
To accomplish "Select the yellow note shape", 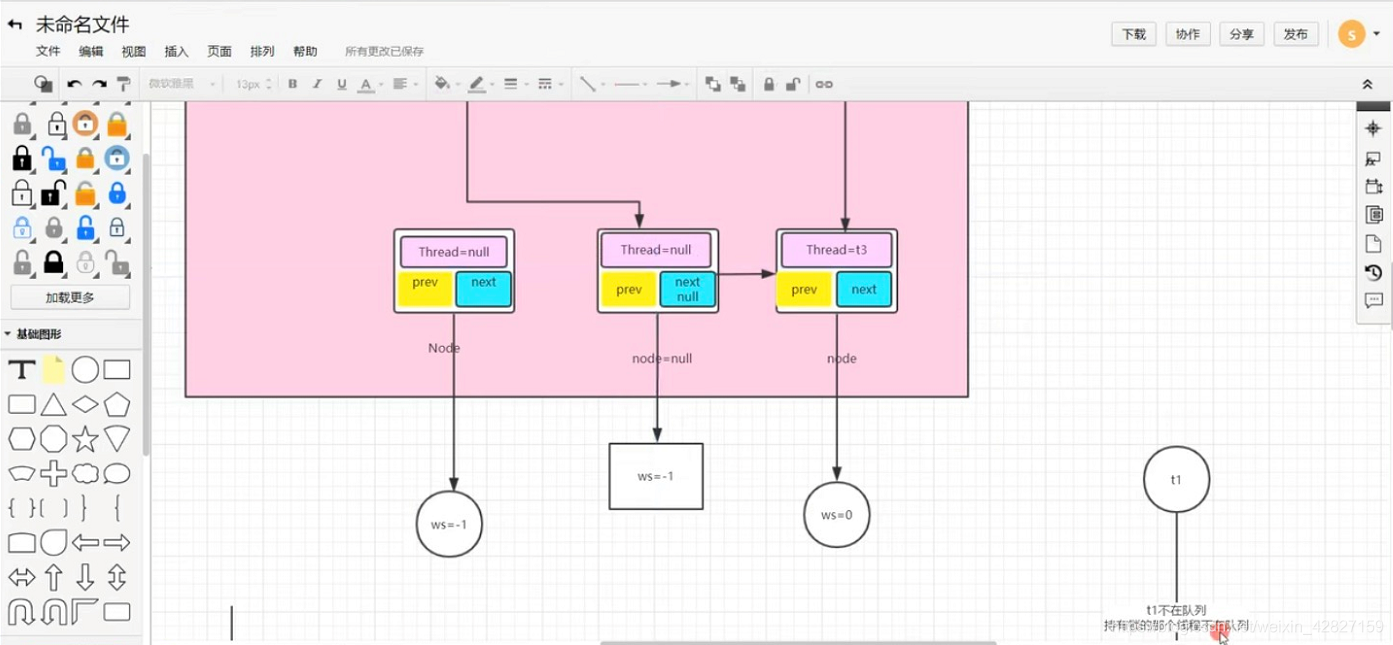I will (x=54, y=370).
